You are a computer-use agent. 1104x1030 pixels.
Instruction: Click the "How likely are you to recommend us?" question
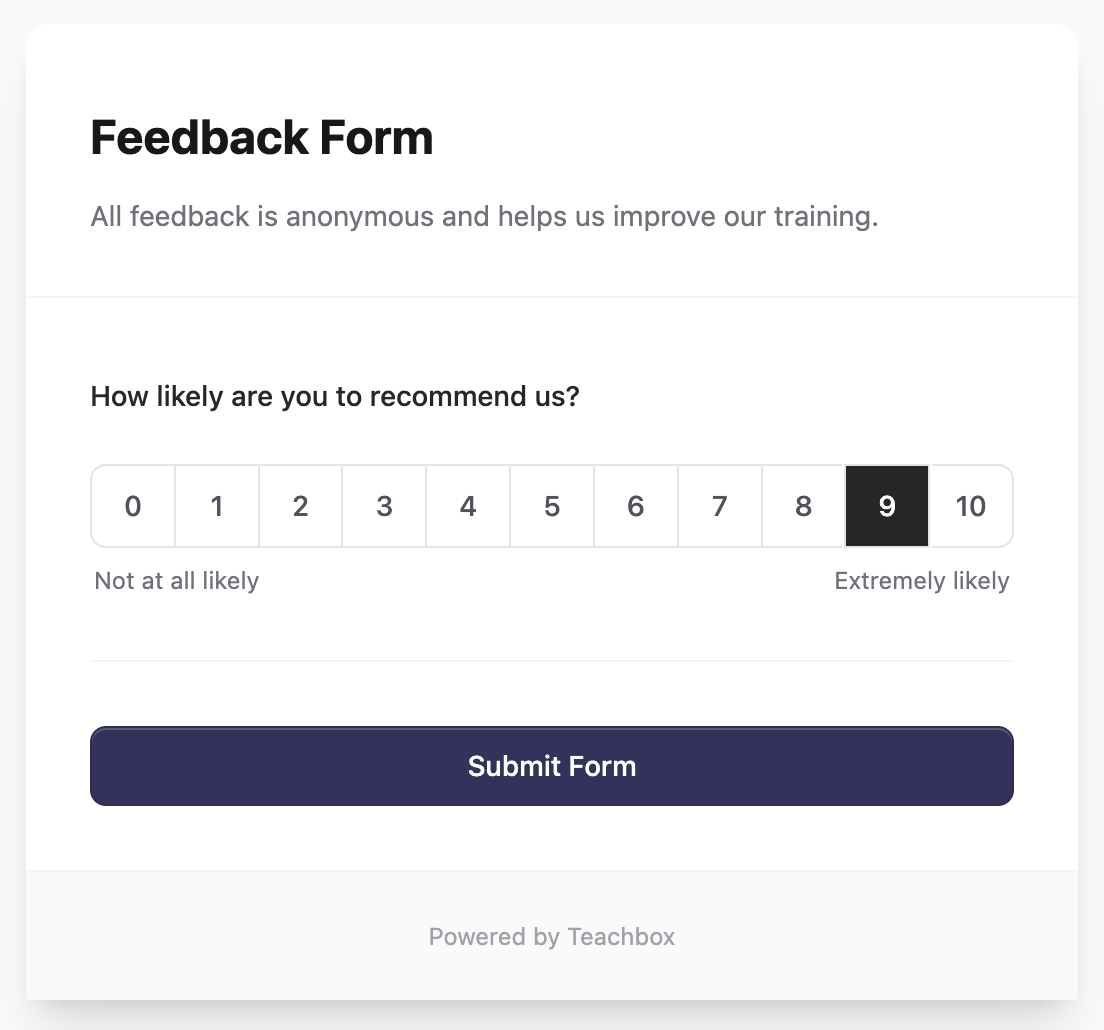(x=335, y=396)
